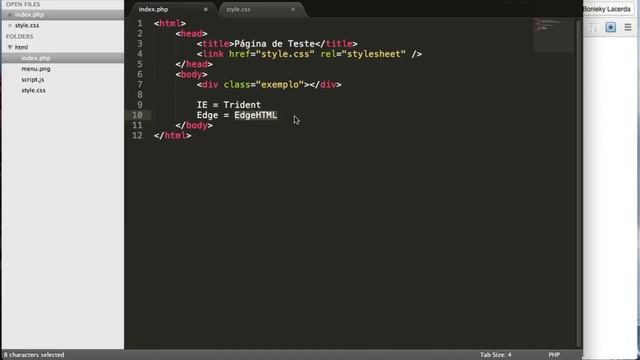Close the index.php tab via its dot
640x360 pixels.
coord(206,9)
